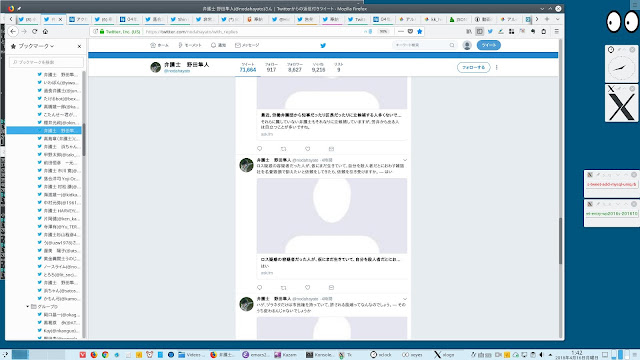Click the xclock taskbar entry

(380, 355)
